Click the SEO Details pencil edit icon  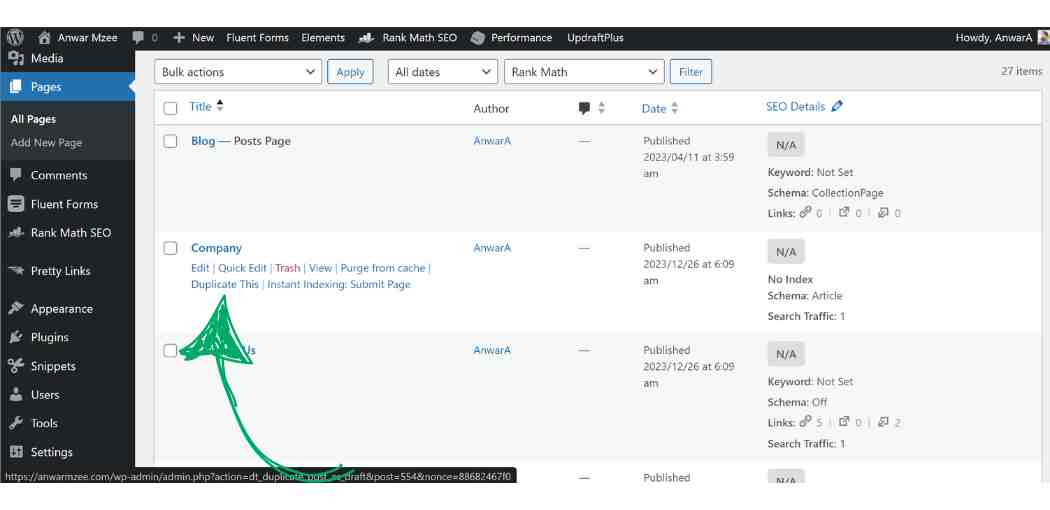836,106
